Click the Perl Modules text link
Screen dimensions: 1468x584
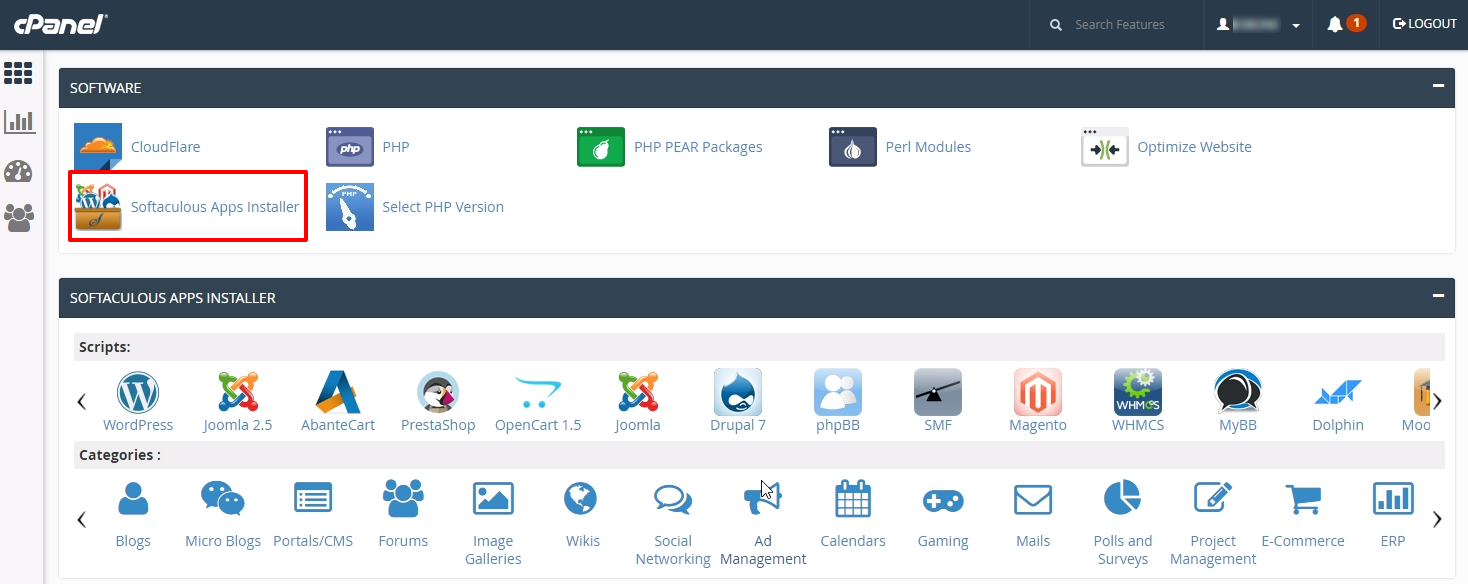[928, 147]
